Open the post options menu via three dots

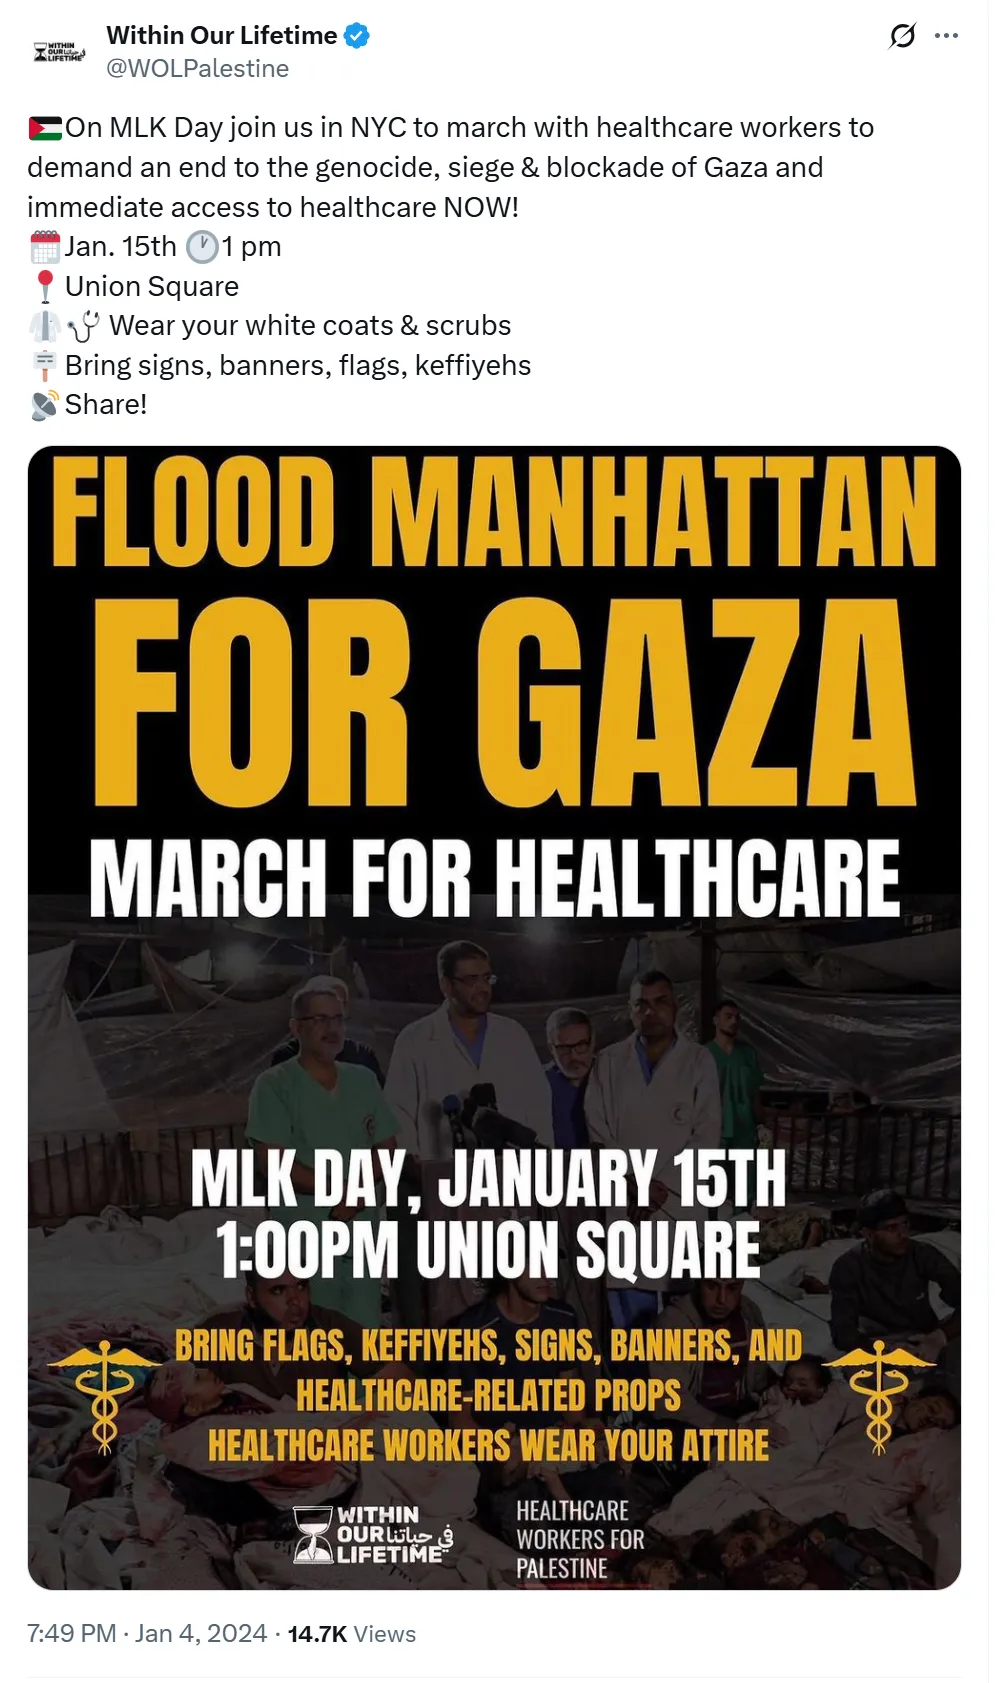944,35
